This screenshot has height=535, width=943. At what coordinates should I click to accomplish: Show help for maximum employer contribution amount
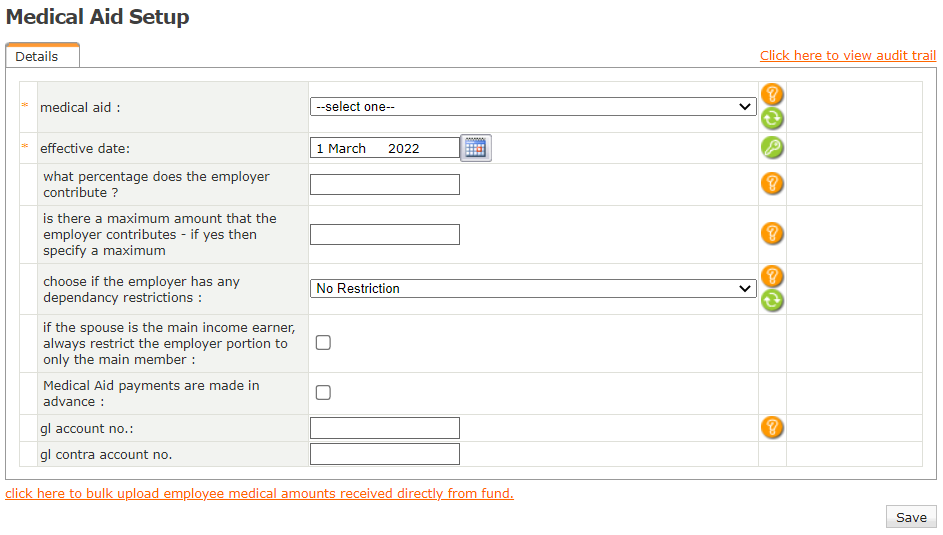click(x=772, y=234)
